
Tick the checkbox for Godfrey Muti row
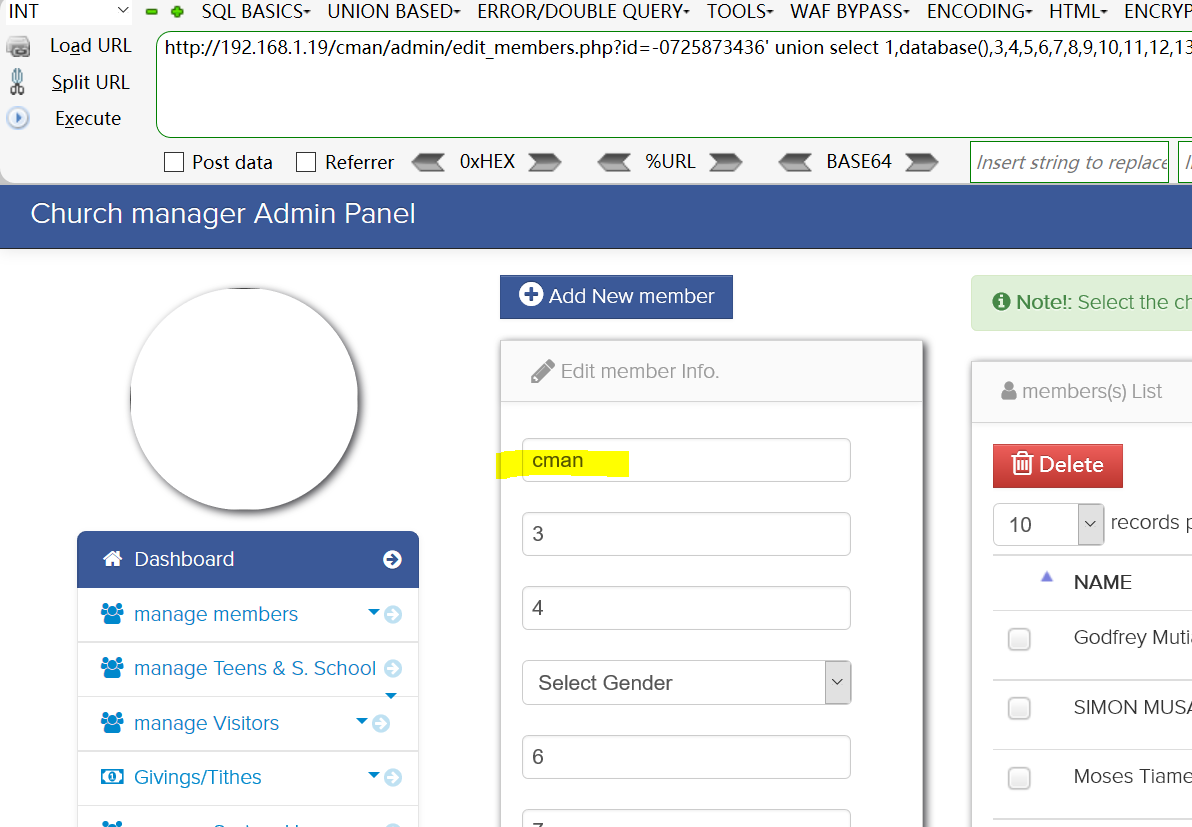(x=1019, y=638)
